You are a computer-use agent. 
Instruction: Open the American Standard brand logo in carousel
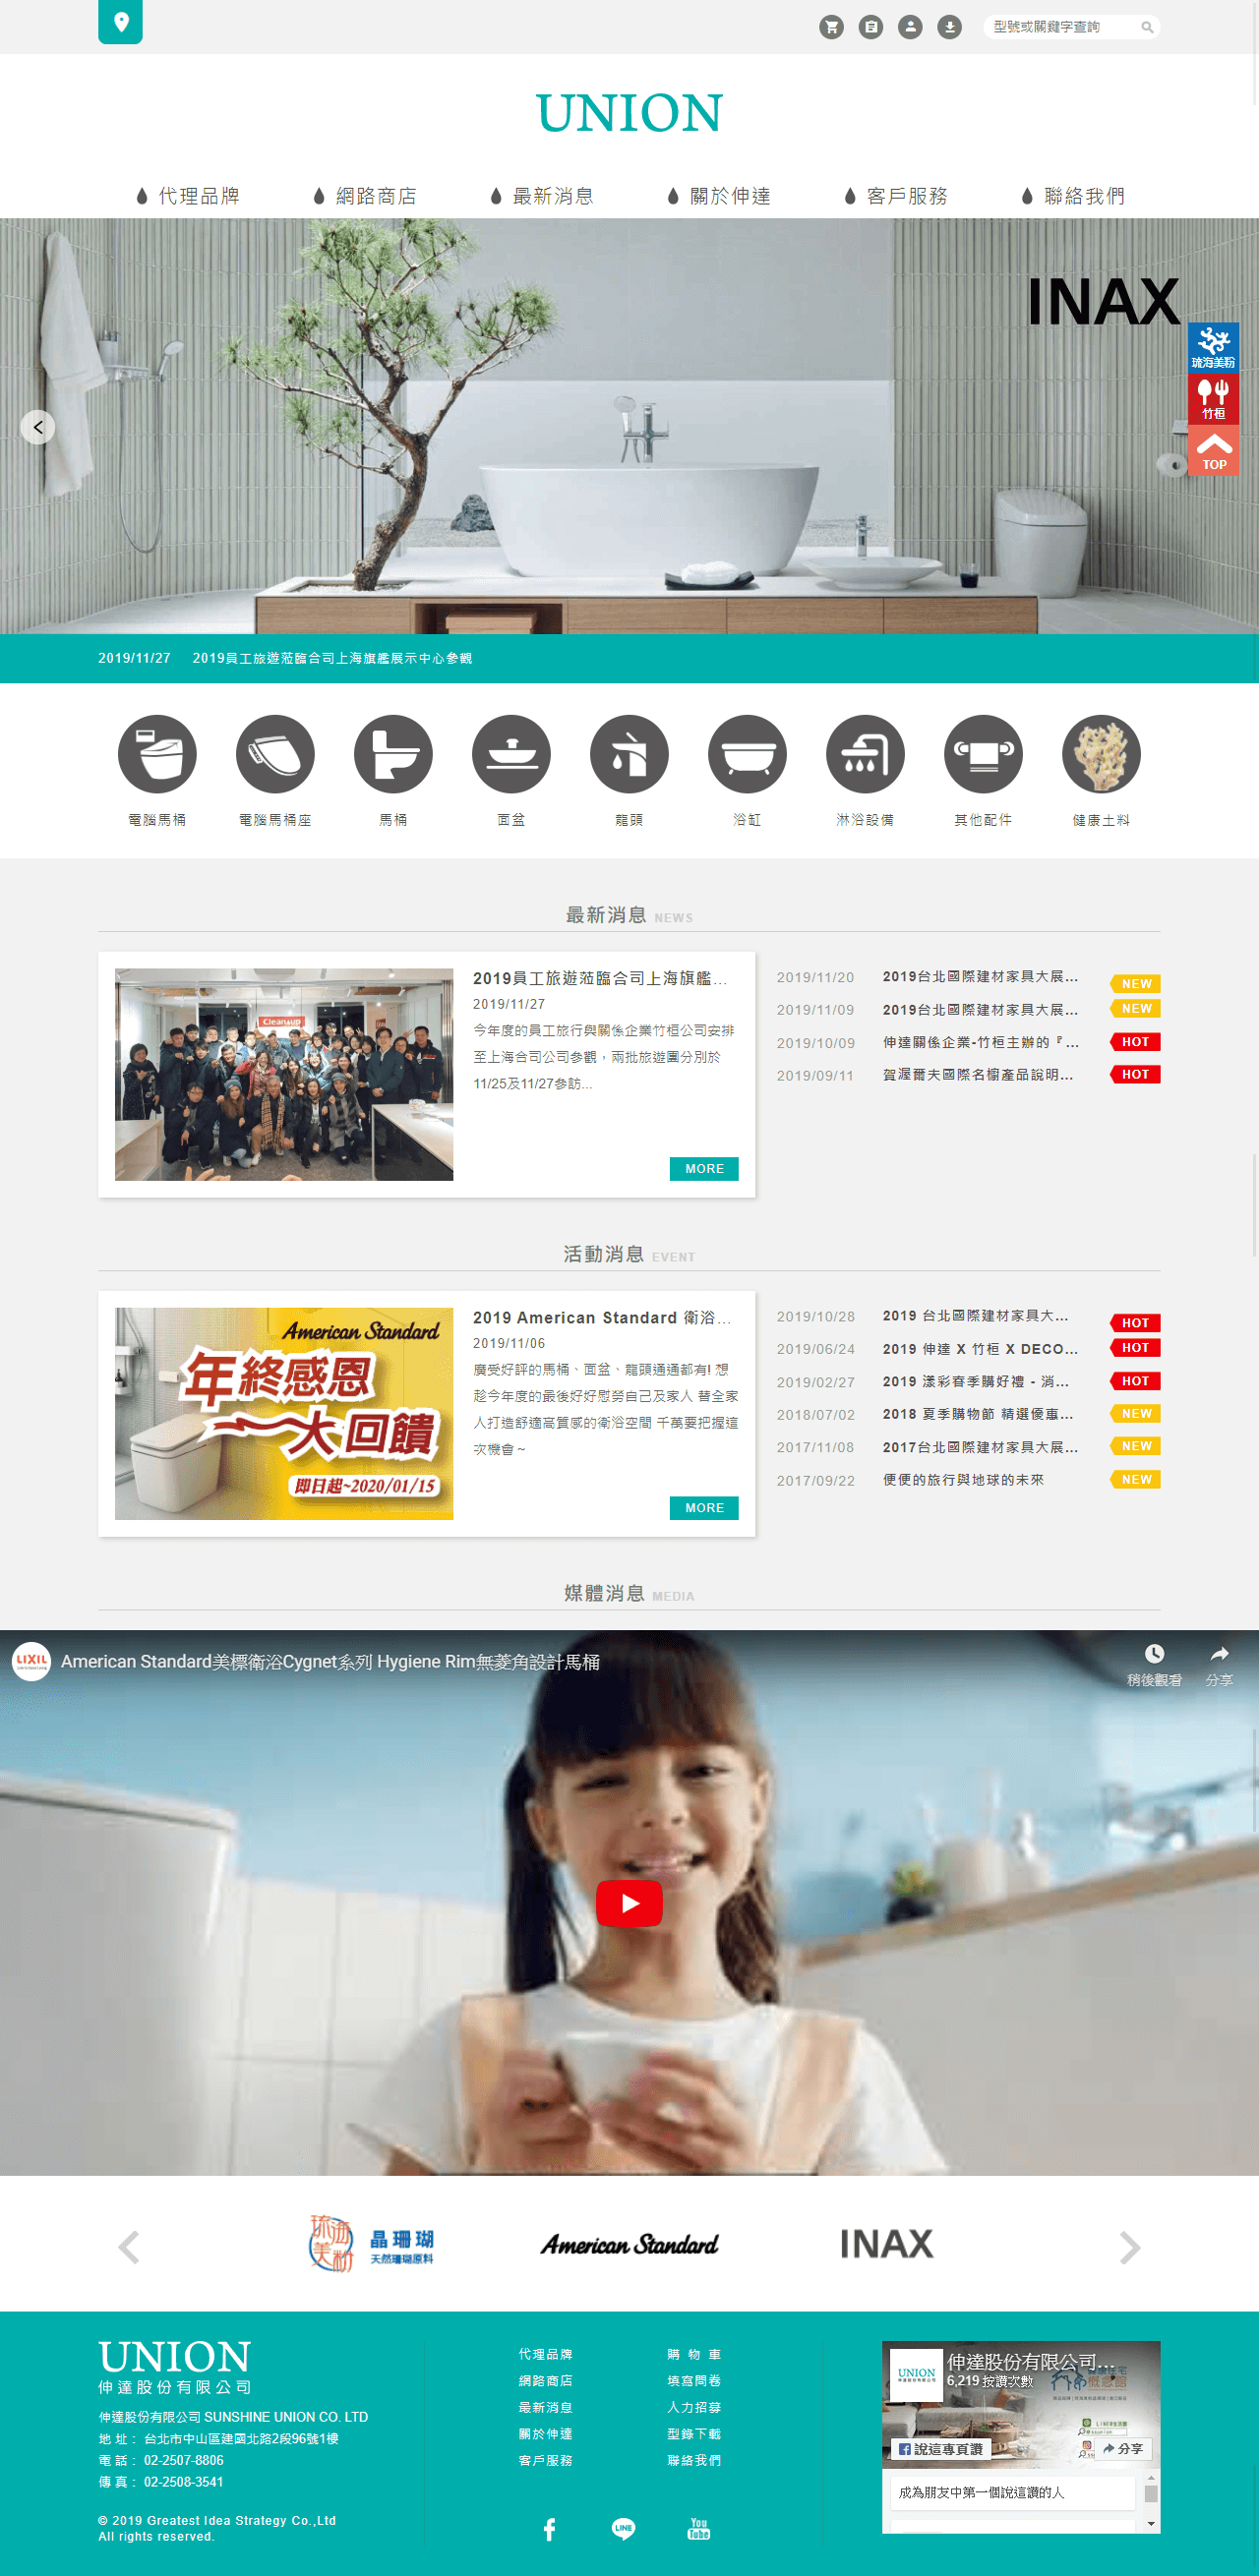(629, 2244)
